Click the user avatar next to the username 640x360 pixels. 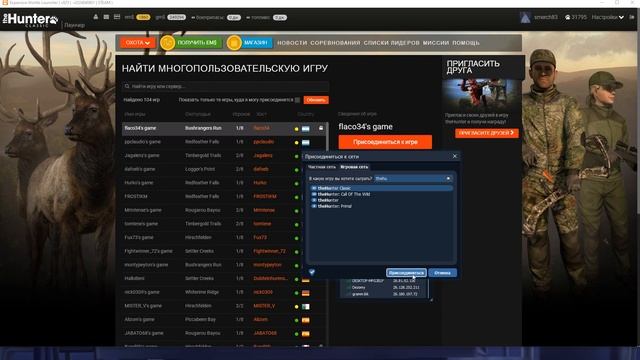click(525, 17)
